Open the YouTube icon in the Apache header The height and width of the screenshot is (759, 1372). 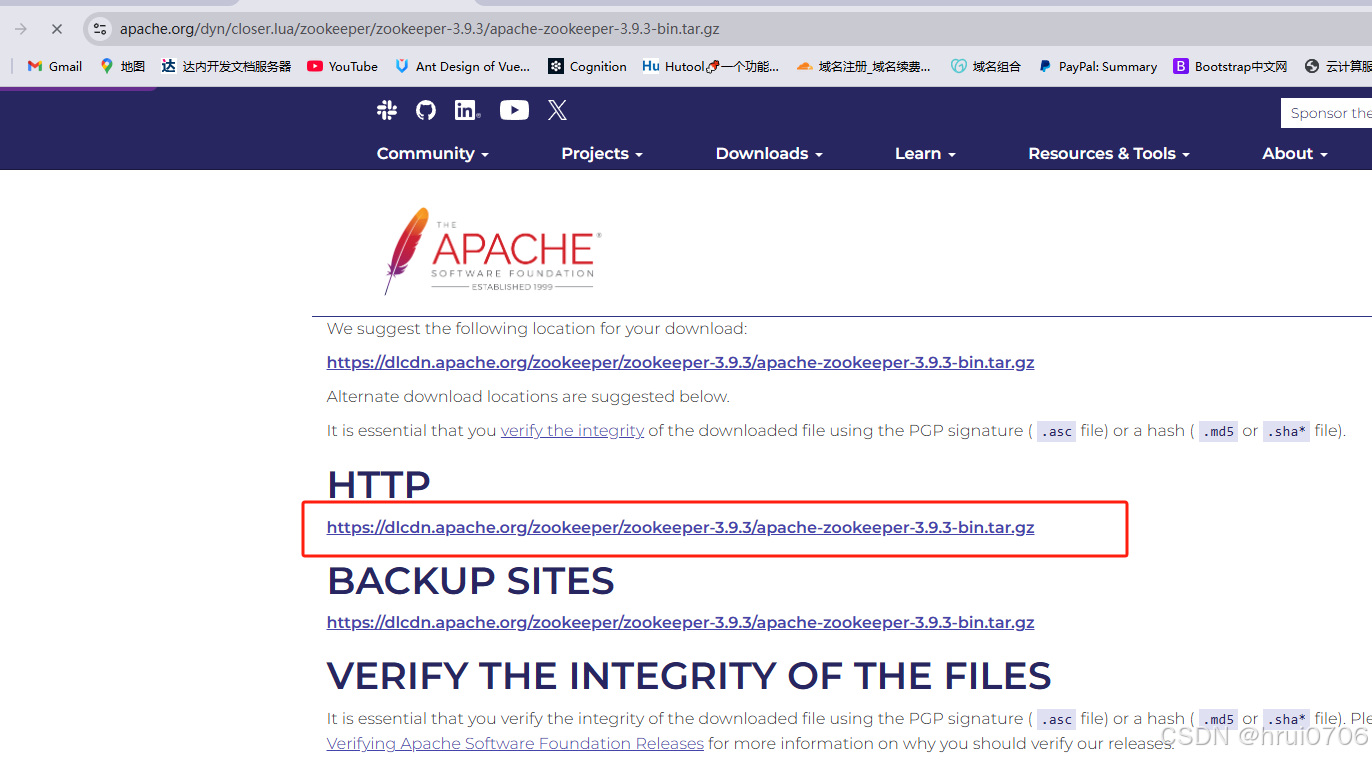tap(514, 110)
